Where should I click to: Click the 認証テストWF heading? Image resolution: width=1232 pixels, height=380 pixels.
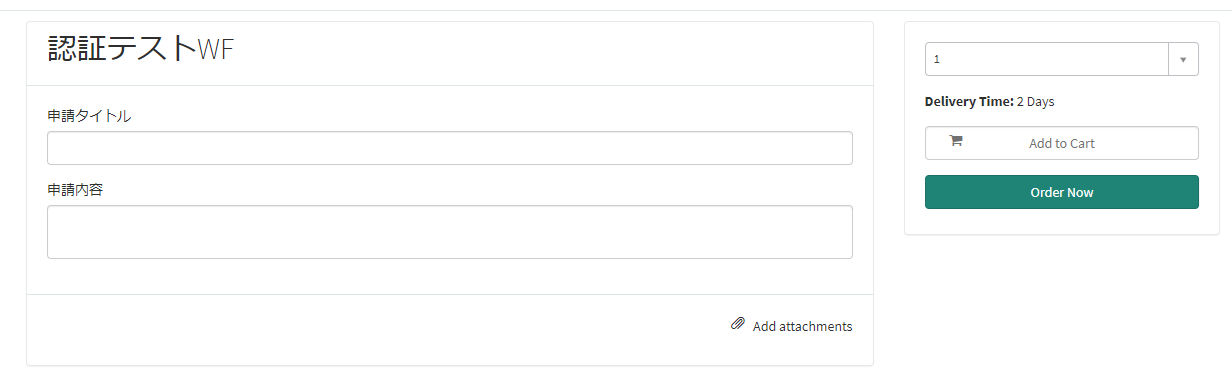141,48
